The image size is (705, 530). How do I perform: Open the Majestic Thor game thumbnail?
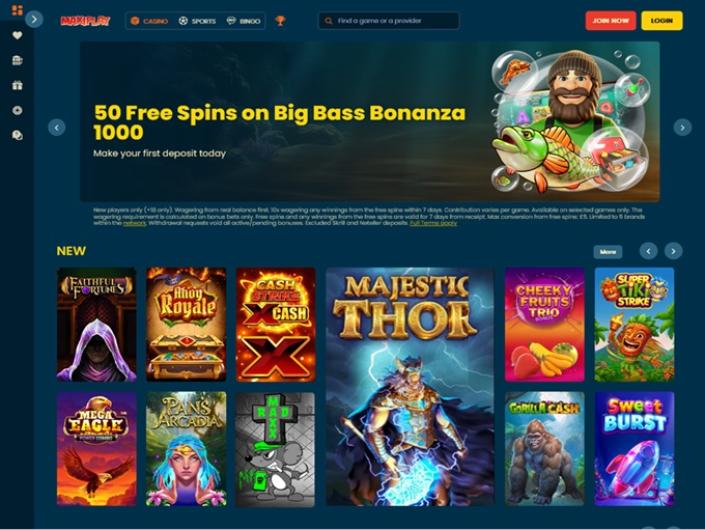[410, 387]
